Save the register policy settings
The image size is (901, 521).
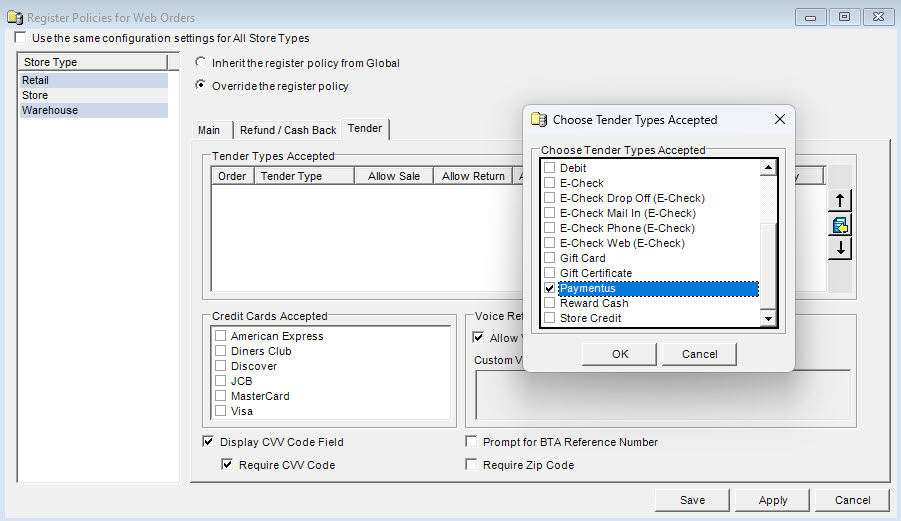(x=692, y=500)
